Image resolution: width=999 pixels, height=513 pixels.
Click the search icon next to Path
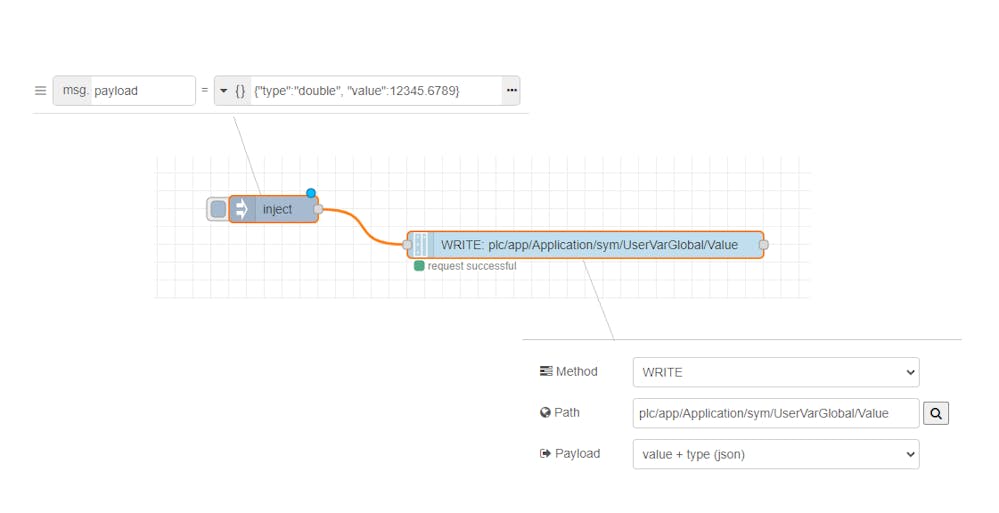935,413
